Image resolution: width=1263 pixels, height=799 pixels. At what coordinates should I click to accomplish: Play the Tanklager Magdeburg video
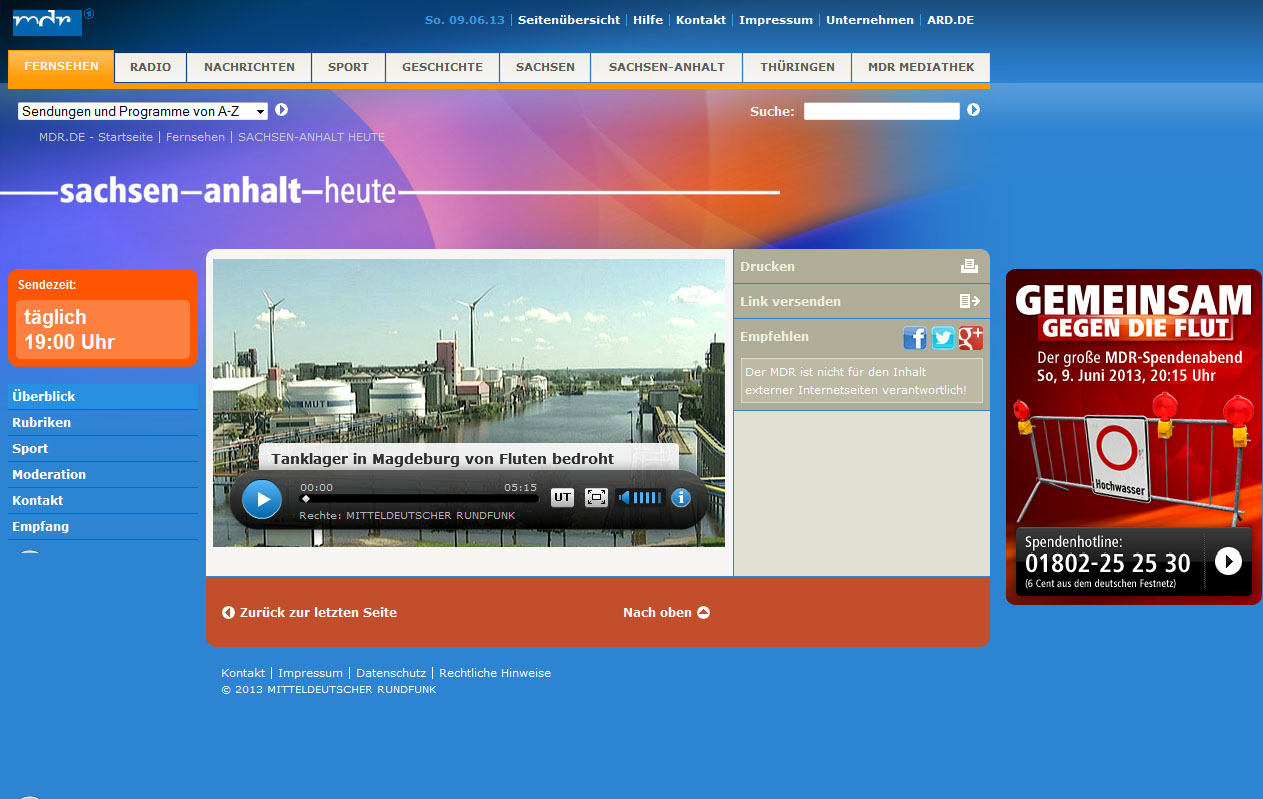(262, 499)
